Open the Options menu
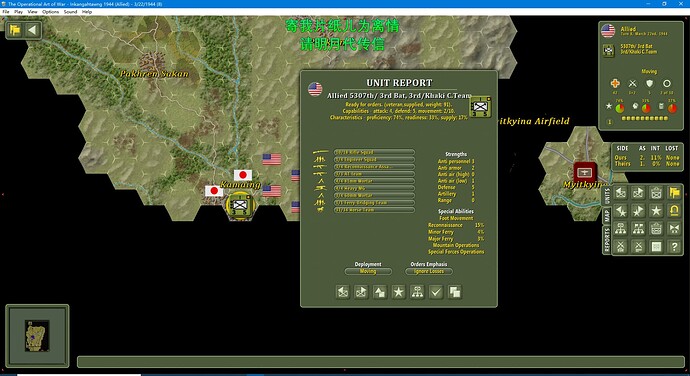Screen dimensions: 690x376 coord(50,12)
